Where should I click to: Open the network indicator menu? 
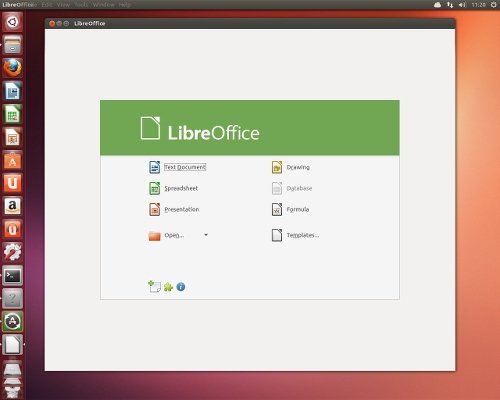[450, 5]
